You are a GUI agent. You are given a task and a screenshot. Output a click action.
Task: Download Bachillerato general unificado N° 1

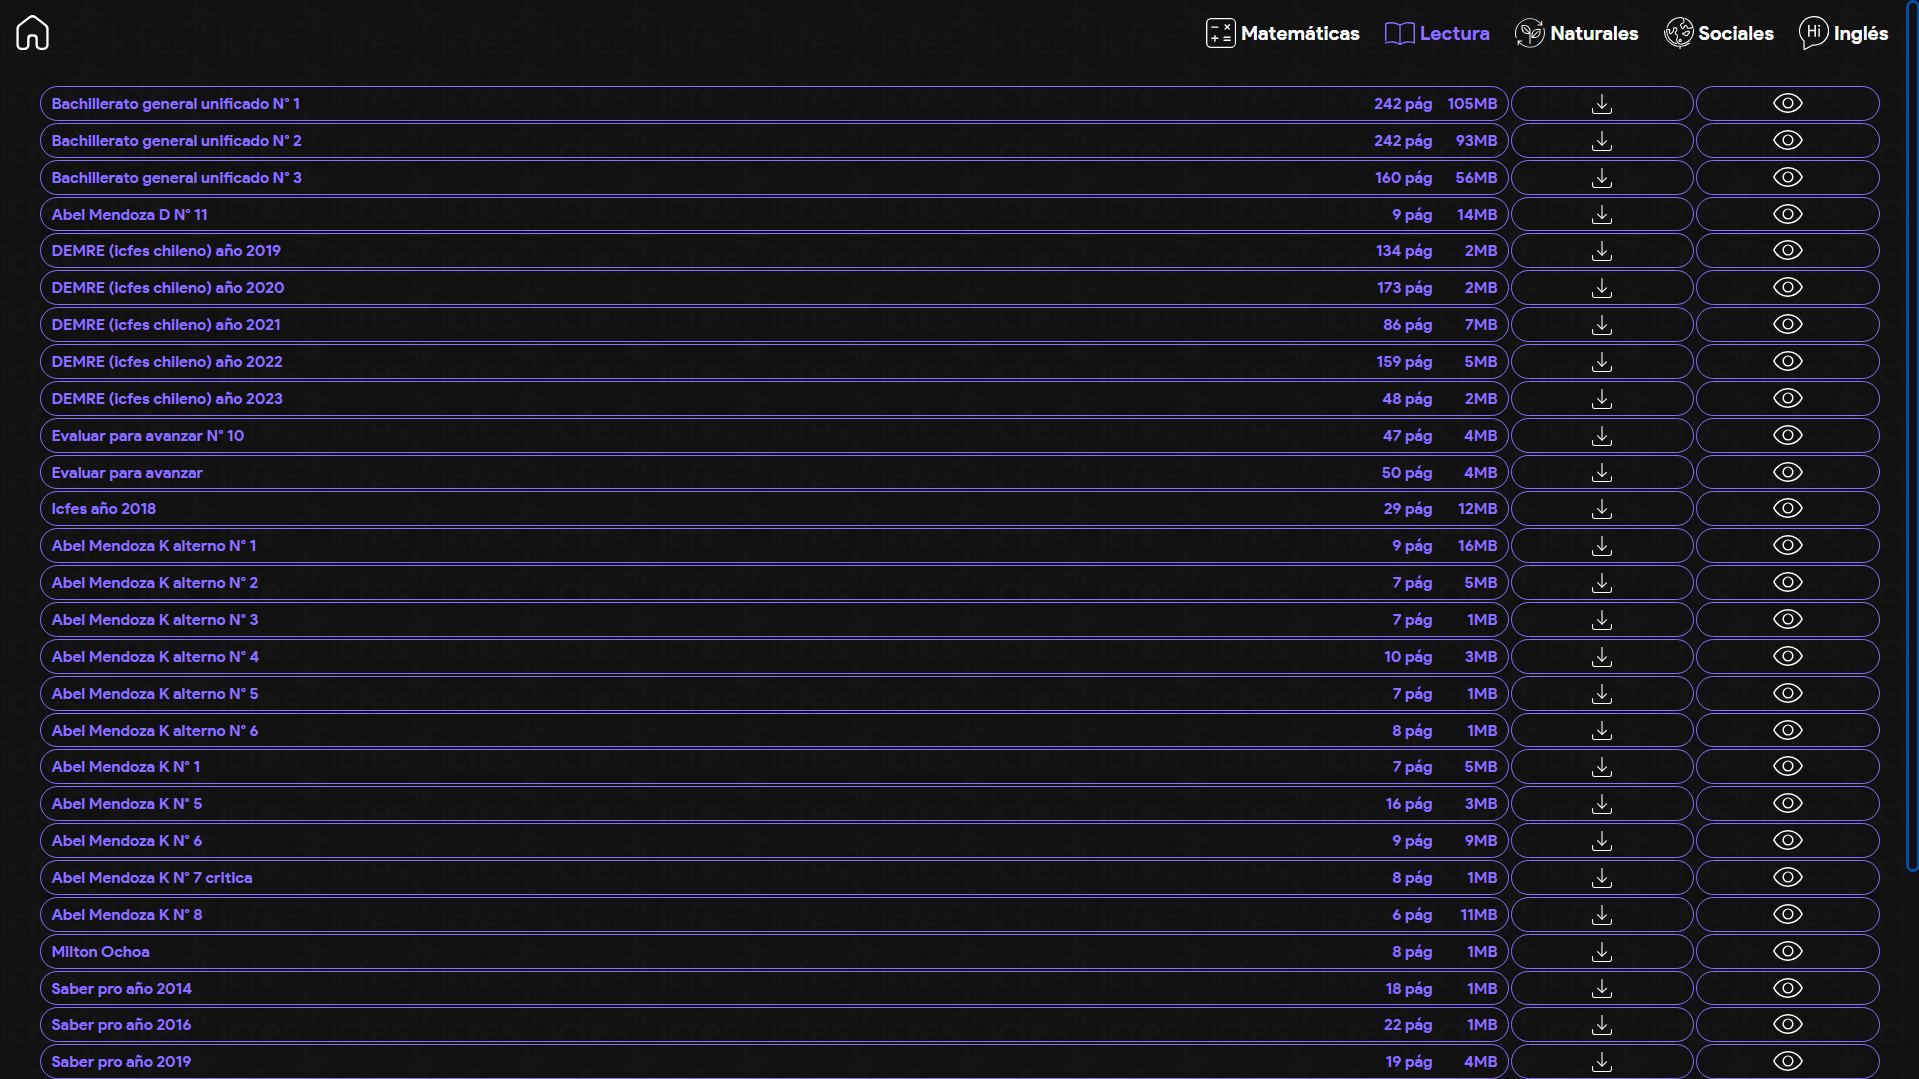tap(1602, 104)
